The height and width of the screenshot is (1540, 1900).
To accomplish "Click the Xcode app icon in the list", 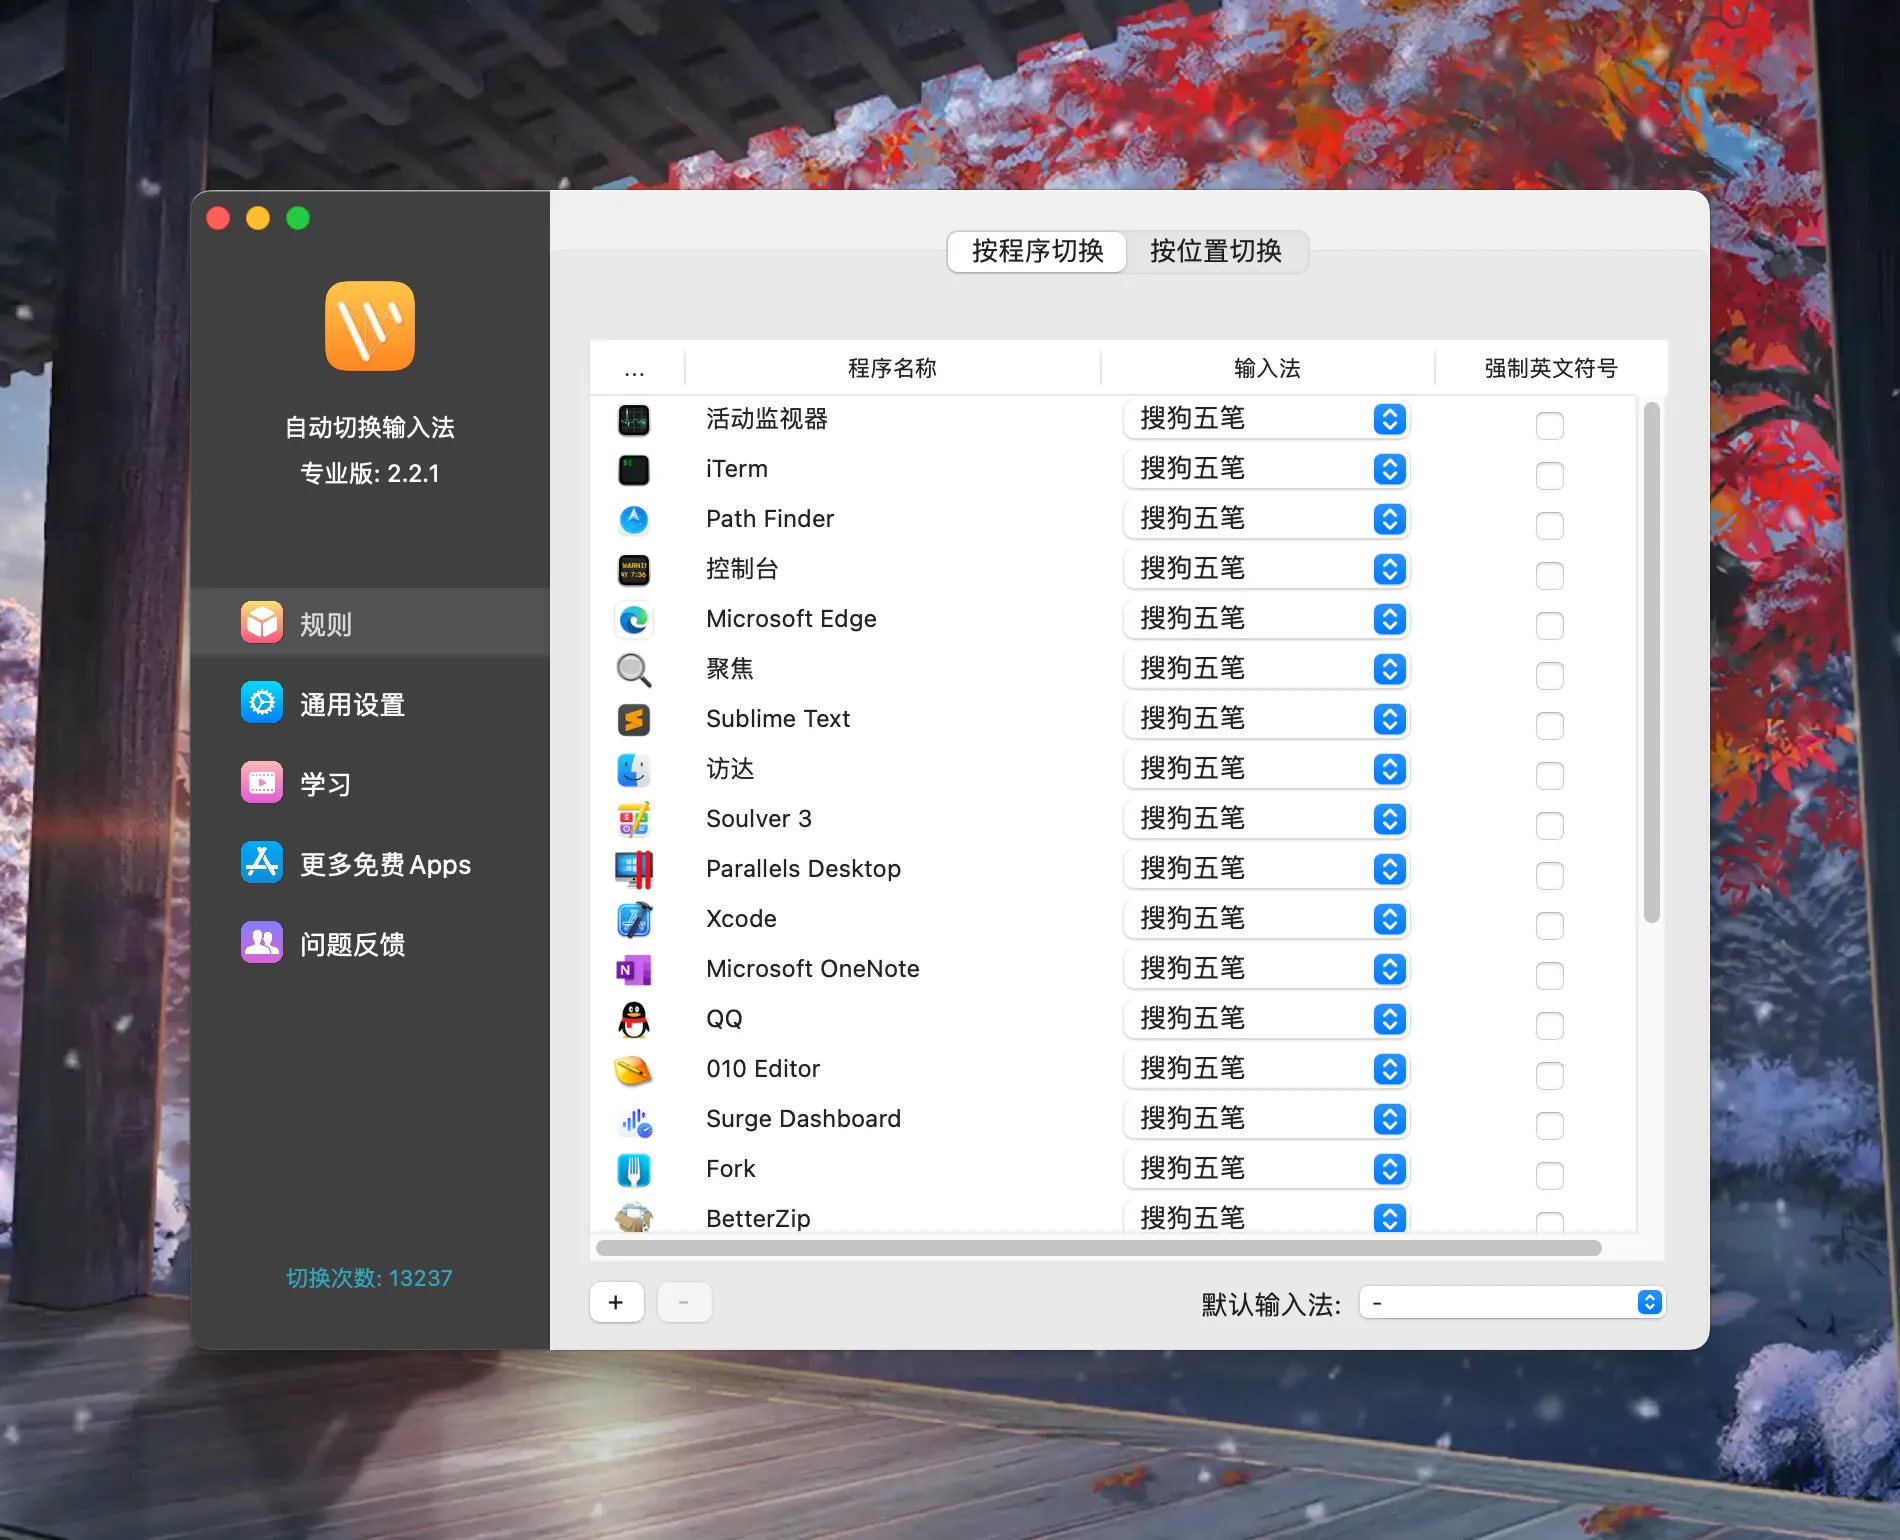I will point(634,919).
